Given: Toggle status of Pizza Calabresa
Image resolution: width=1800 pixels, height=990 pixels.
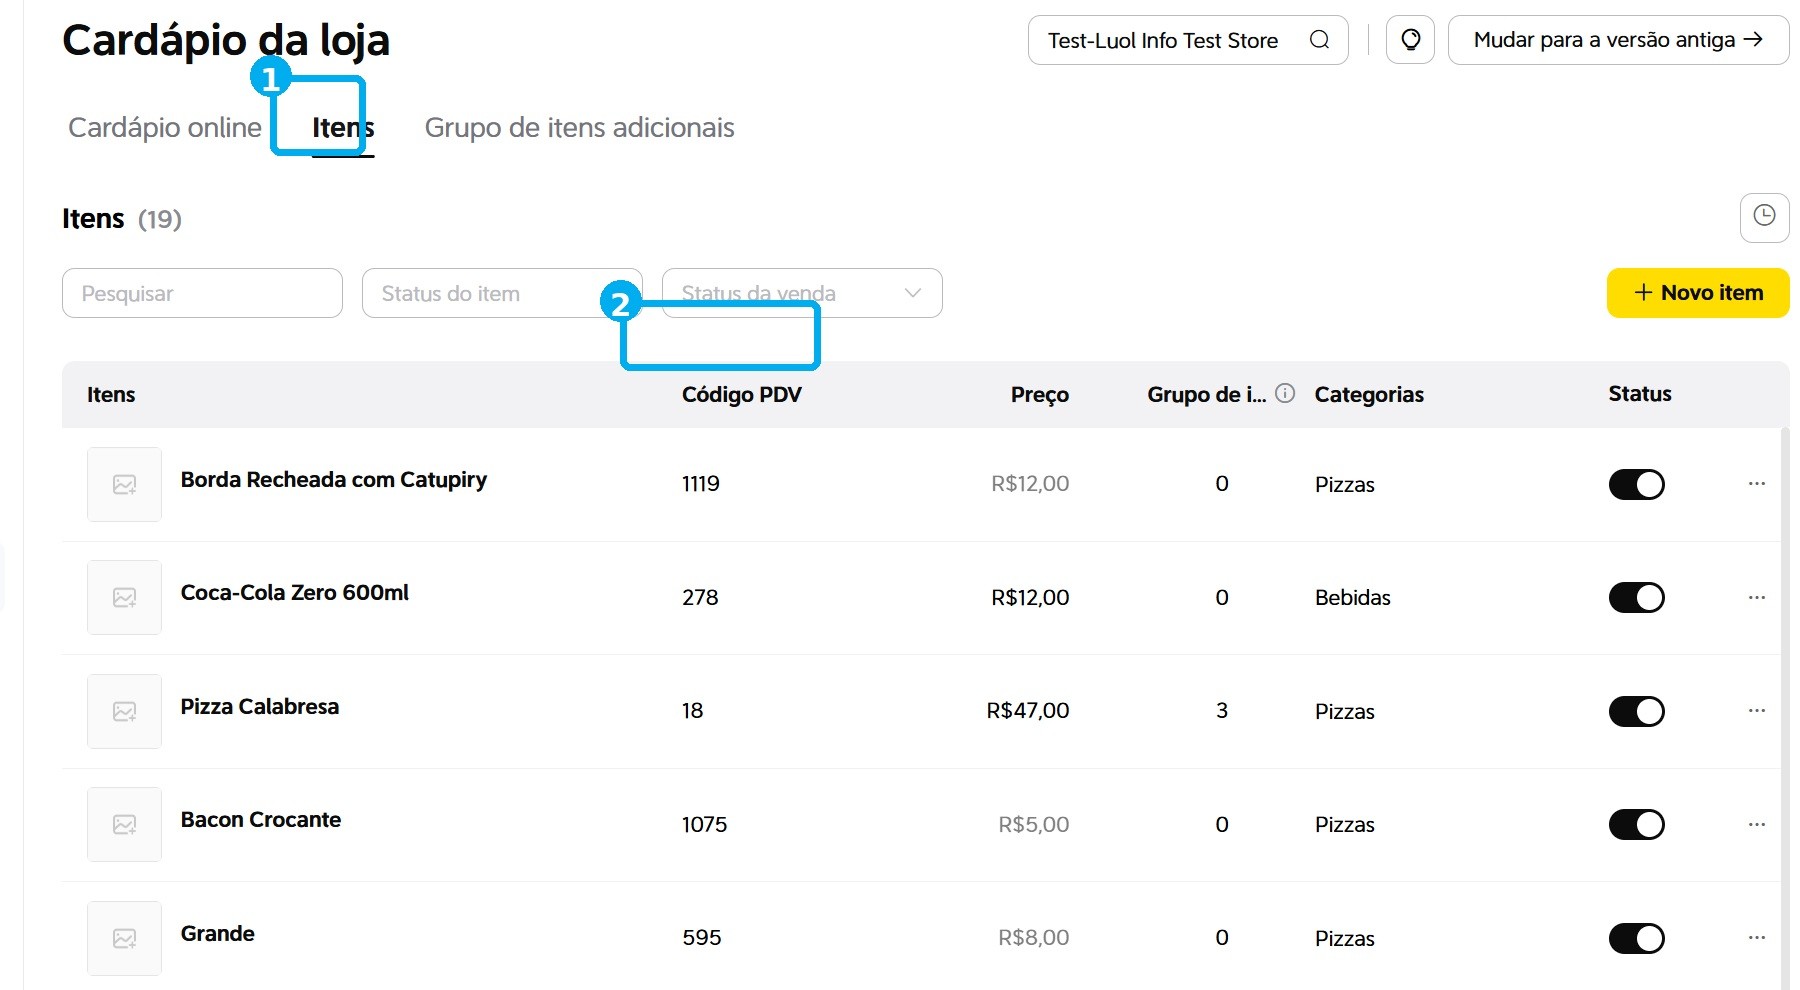Looking at the screenshot, I should (x=1636, y=711).
